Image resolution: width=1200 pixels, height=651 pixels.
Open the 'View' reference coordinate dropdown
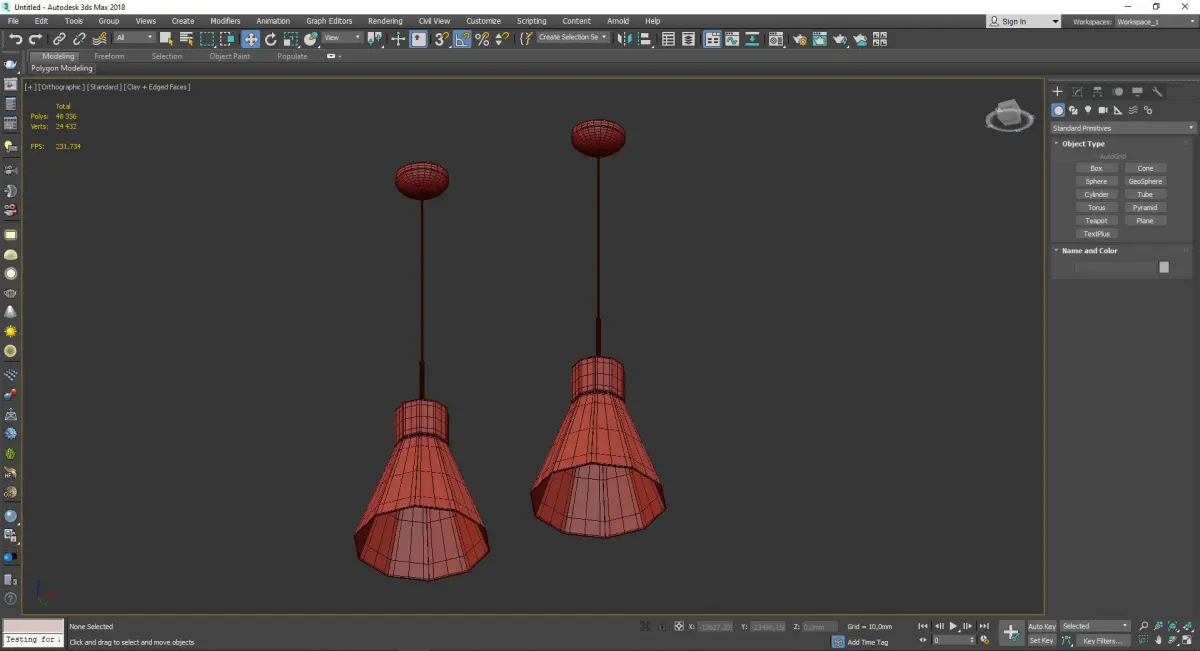[342, 38]
